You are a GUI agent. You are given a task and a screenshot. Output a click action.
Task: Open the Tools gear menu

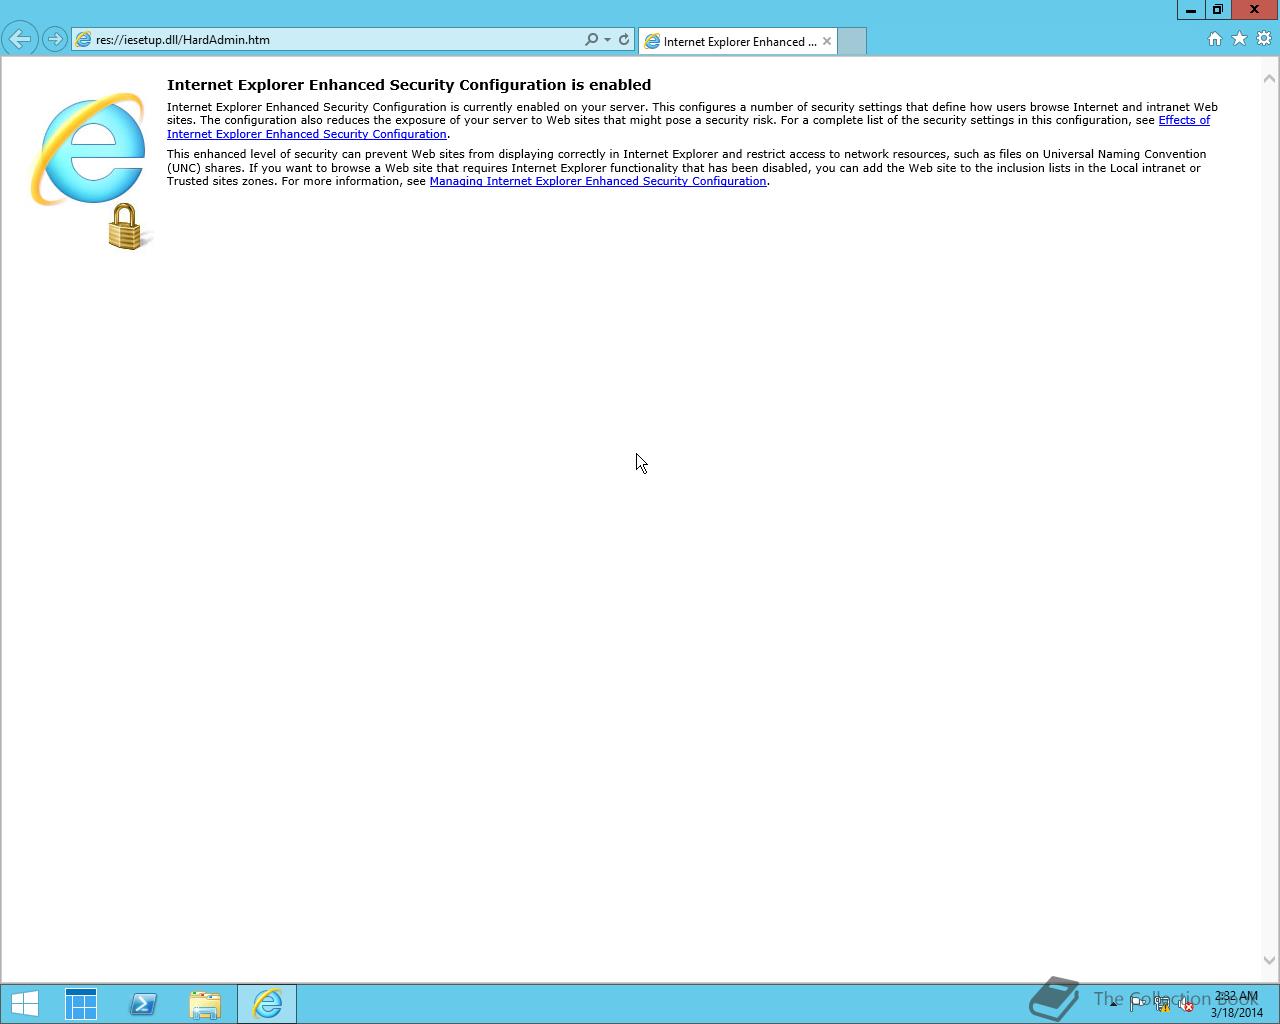[1264, 39]
